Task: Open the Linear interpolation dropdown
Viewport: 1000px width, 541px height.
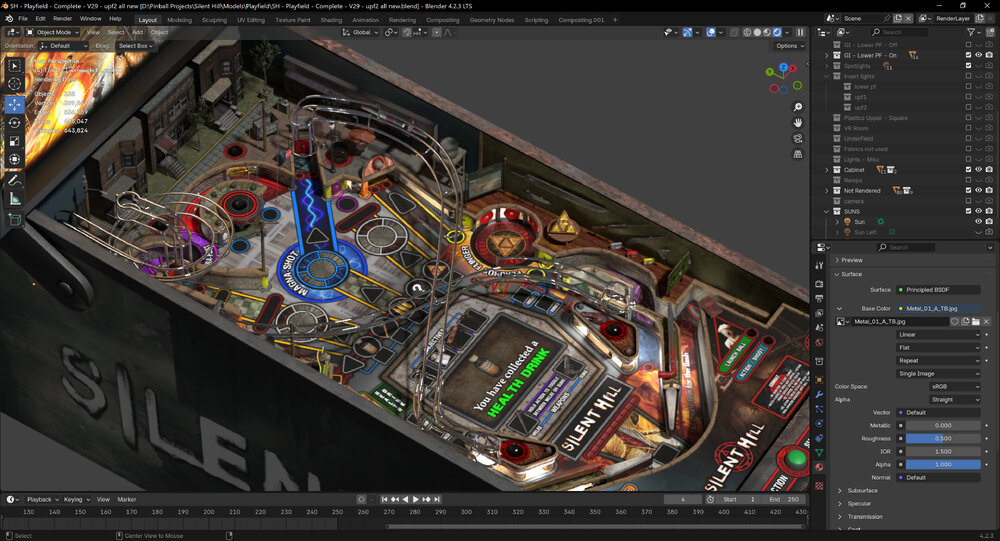Action: (x=938, y=334)
